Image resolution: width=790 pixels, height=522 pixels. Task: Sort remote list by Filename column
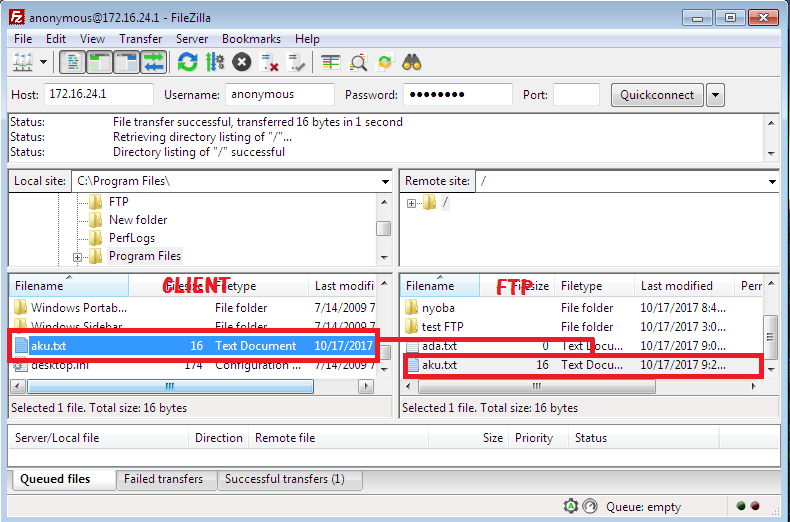point(440,286)
